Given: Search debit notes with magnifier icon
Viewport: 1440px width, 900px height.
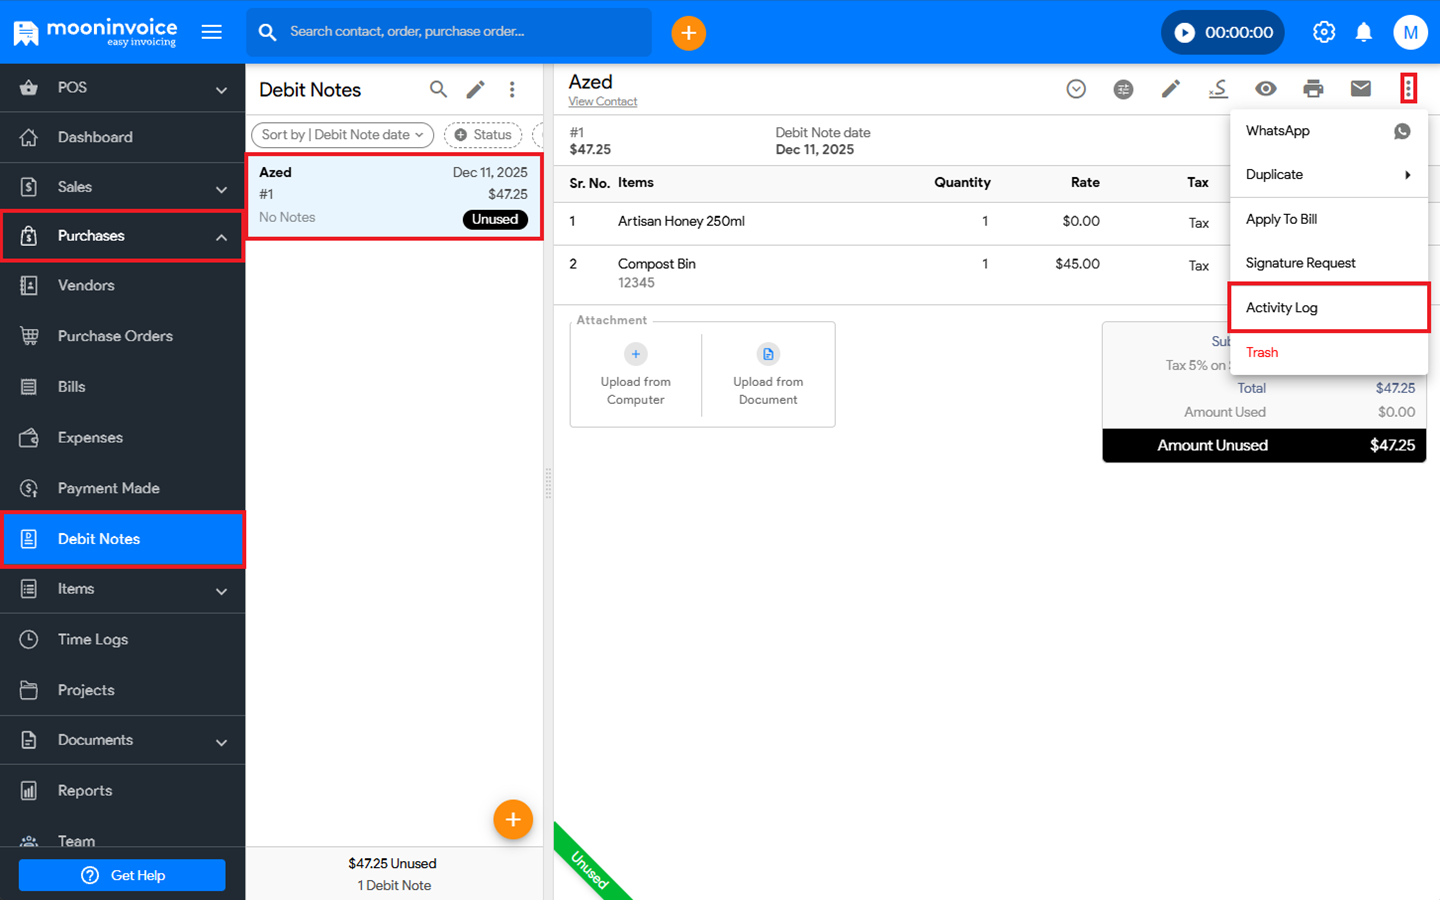Looking at the screenshot, I should [x=438, y=89].
